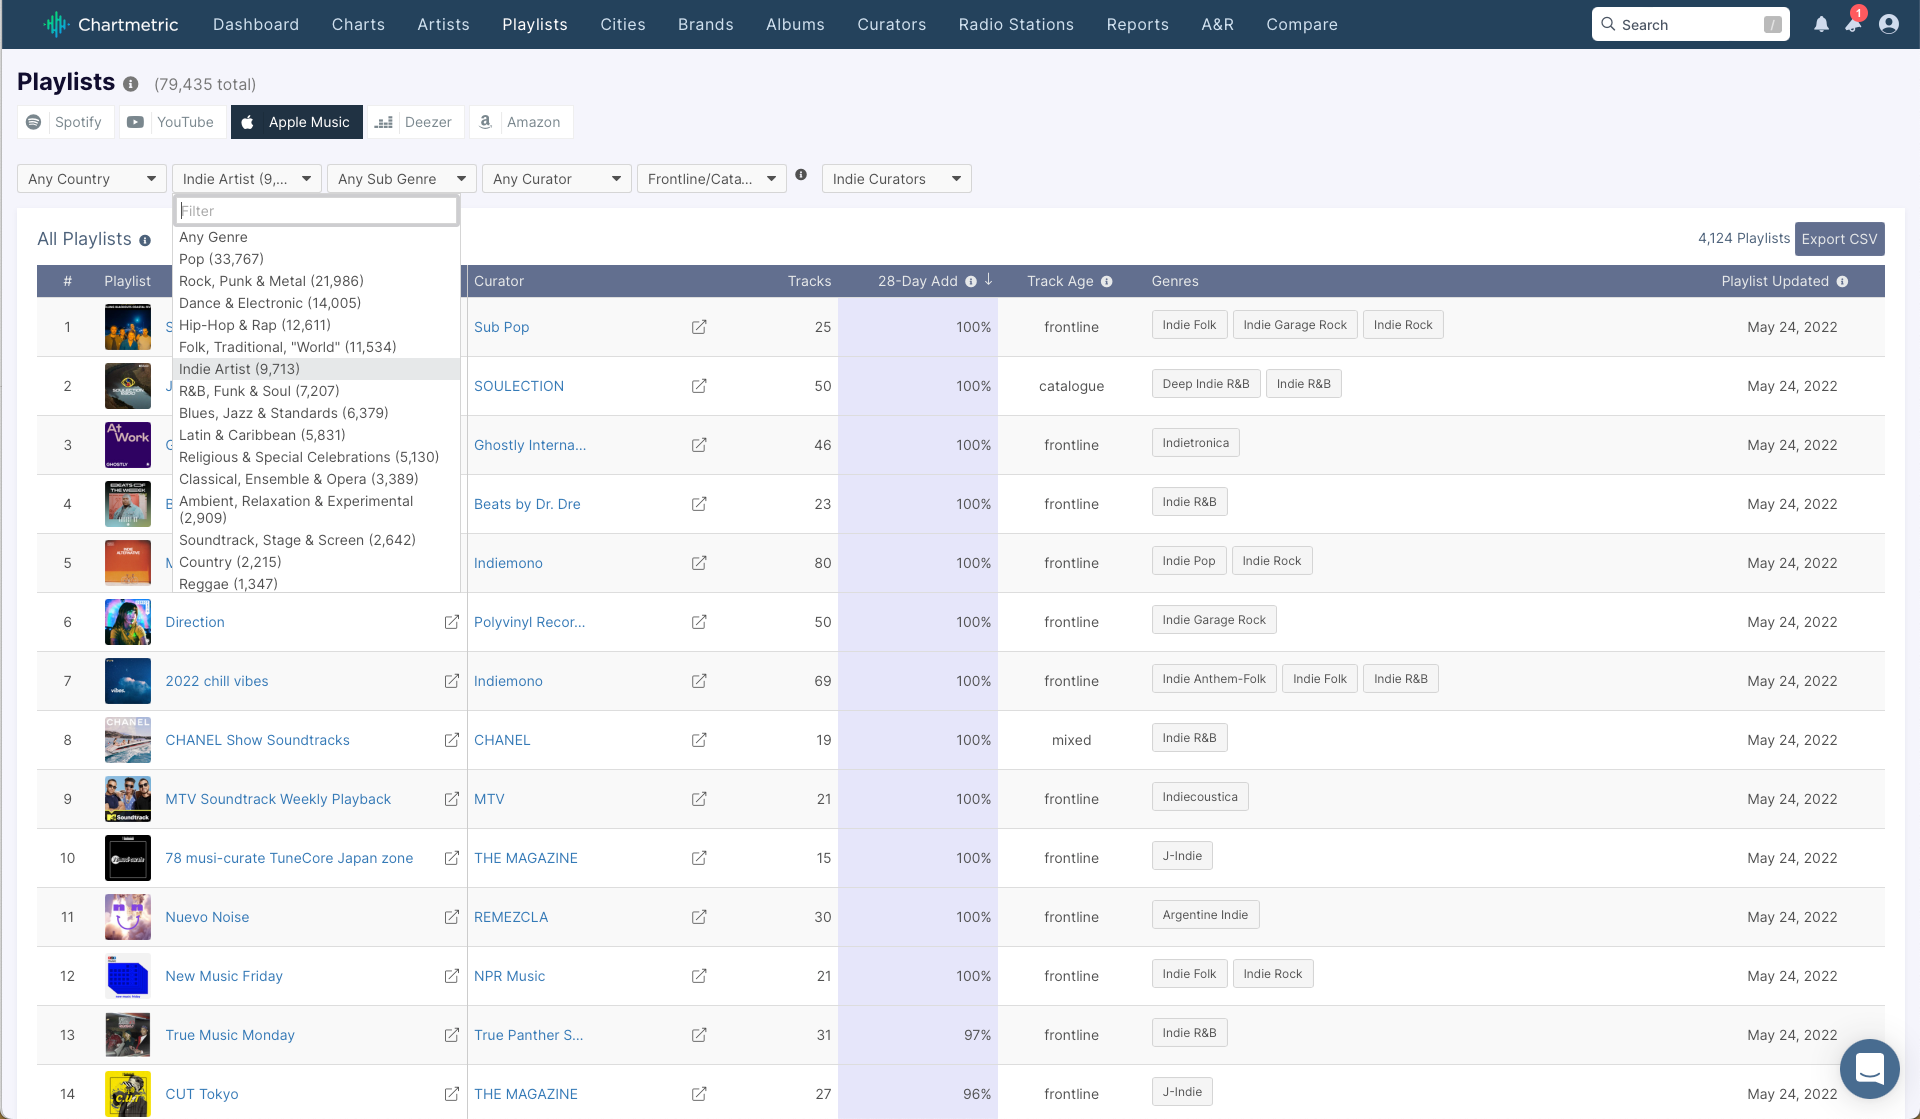The height and width of the screenshot is (1119, 1920).
Task: Open the chat support bubble
Action: 1869,1068
